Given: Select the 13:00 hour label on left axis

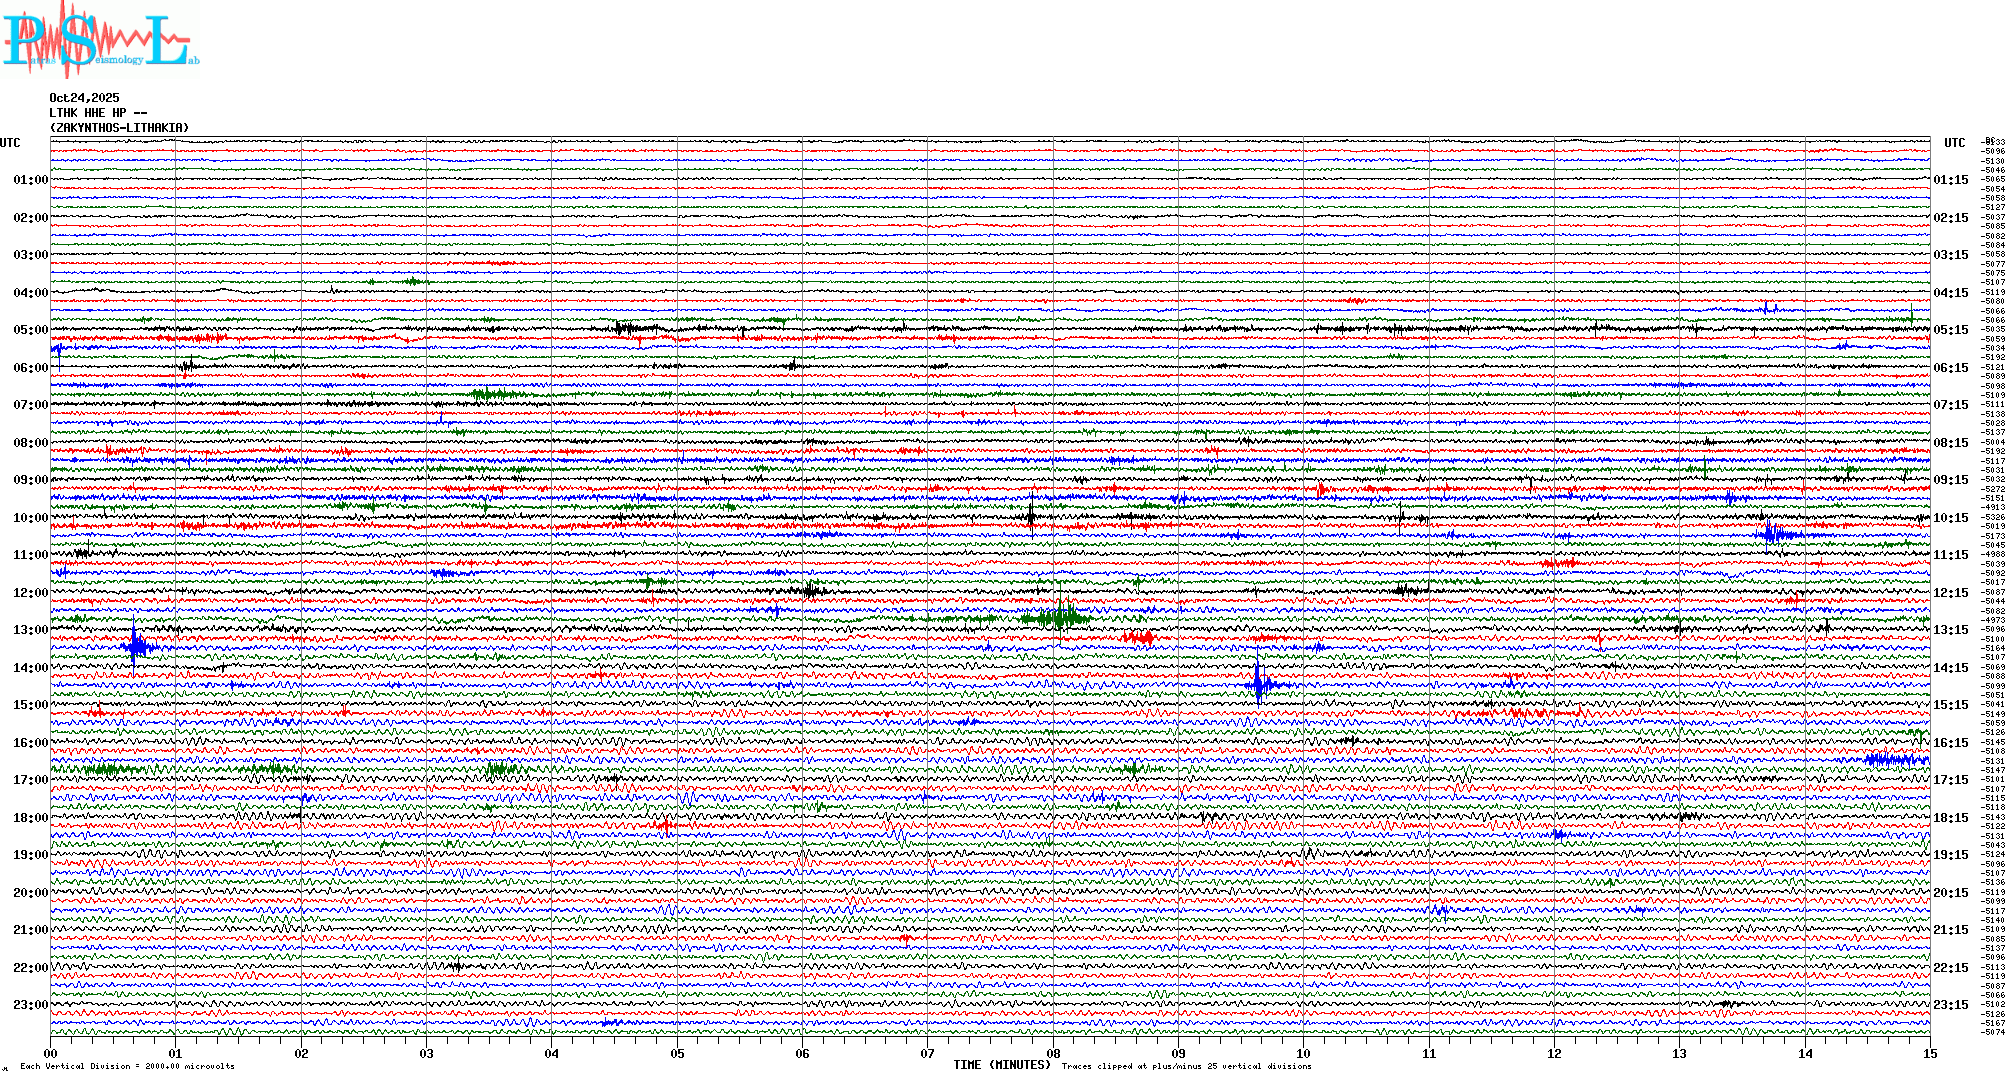Looking at the screenshot, I should (30, 630).
